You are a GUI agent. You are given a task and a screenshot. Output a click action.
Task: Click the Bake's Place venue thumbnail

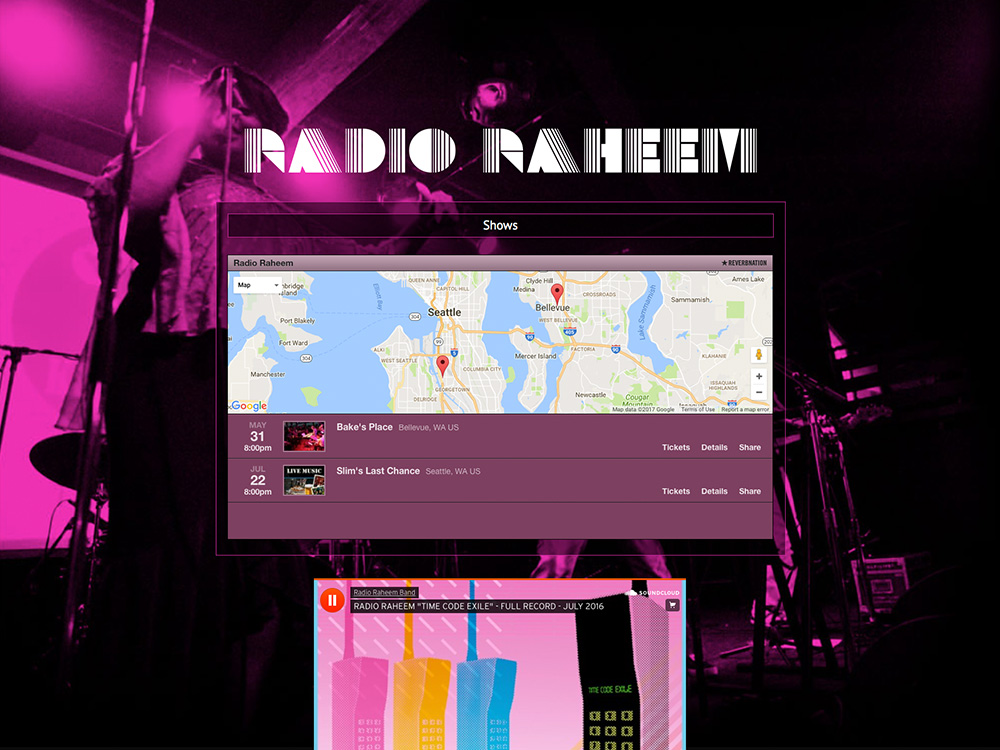(x=304, y=437)
